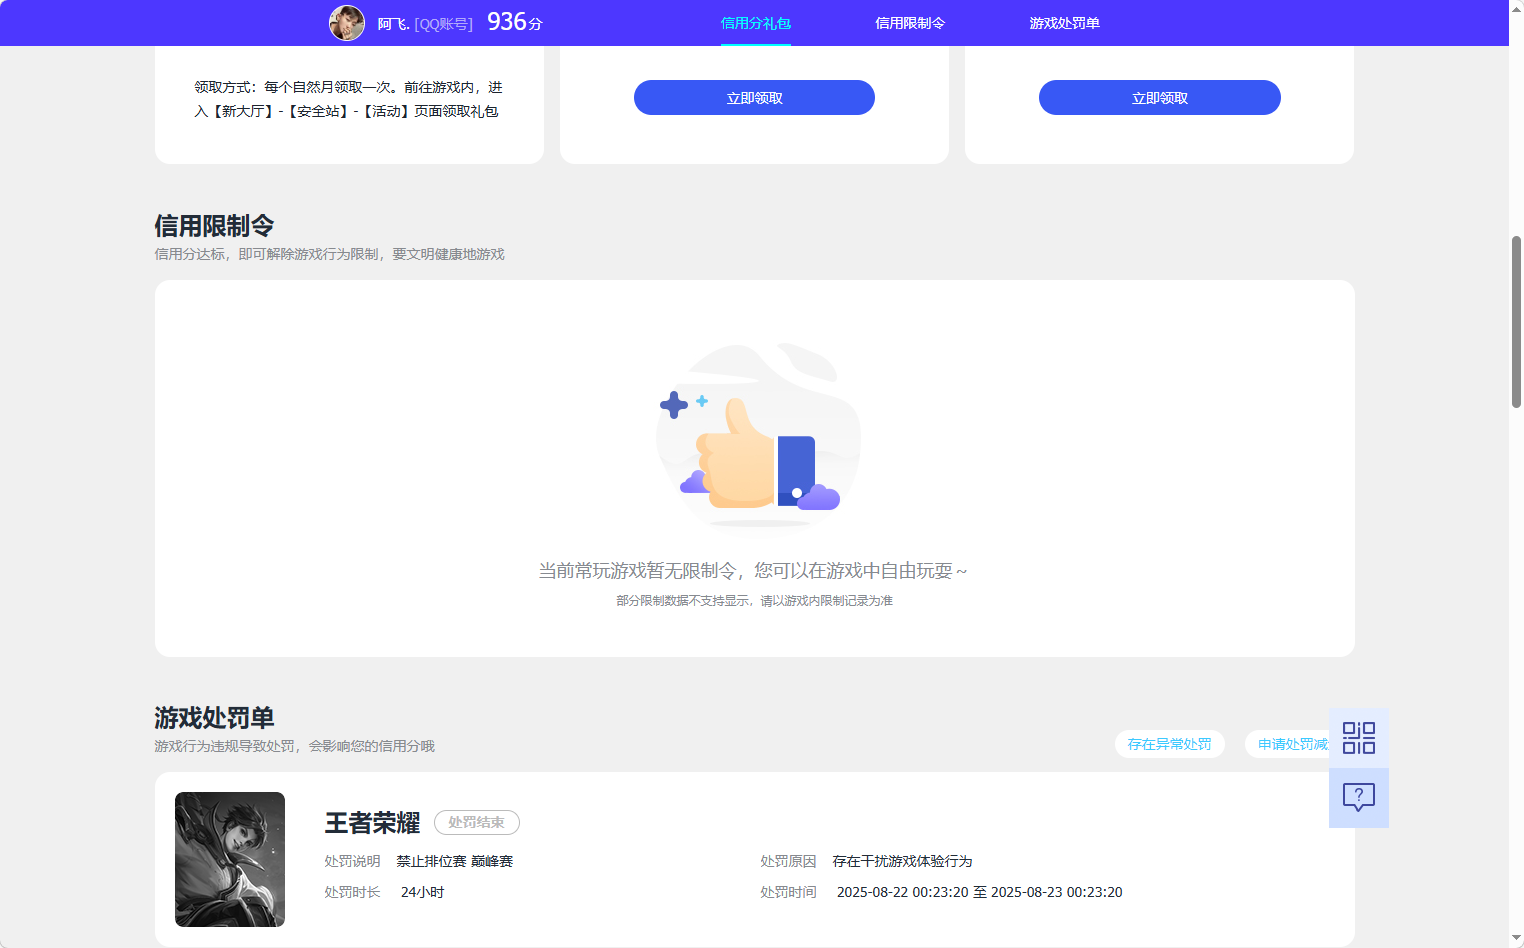1524x948 pixels.
Task: Click the 处罚结束 status badge
Action: [x=477, y=822]
